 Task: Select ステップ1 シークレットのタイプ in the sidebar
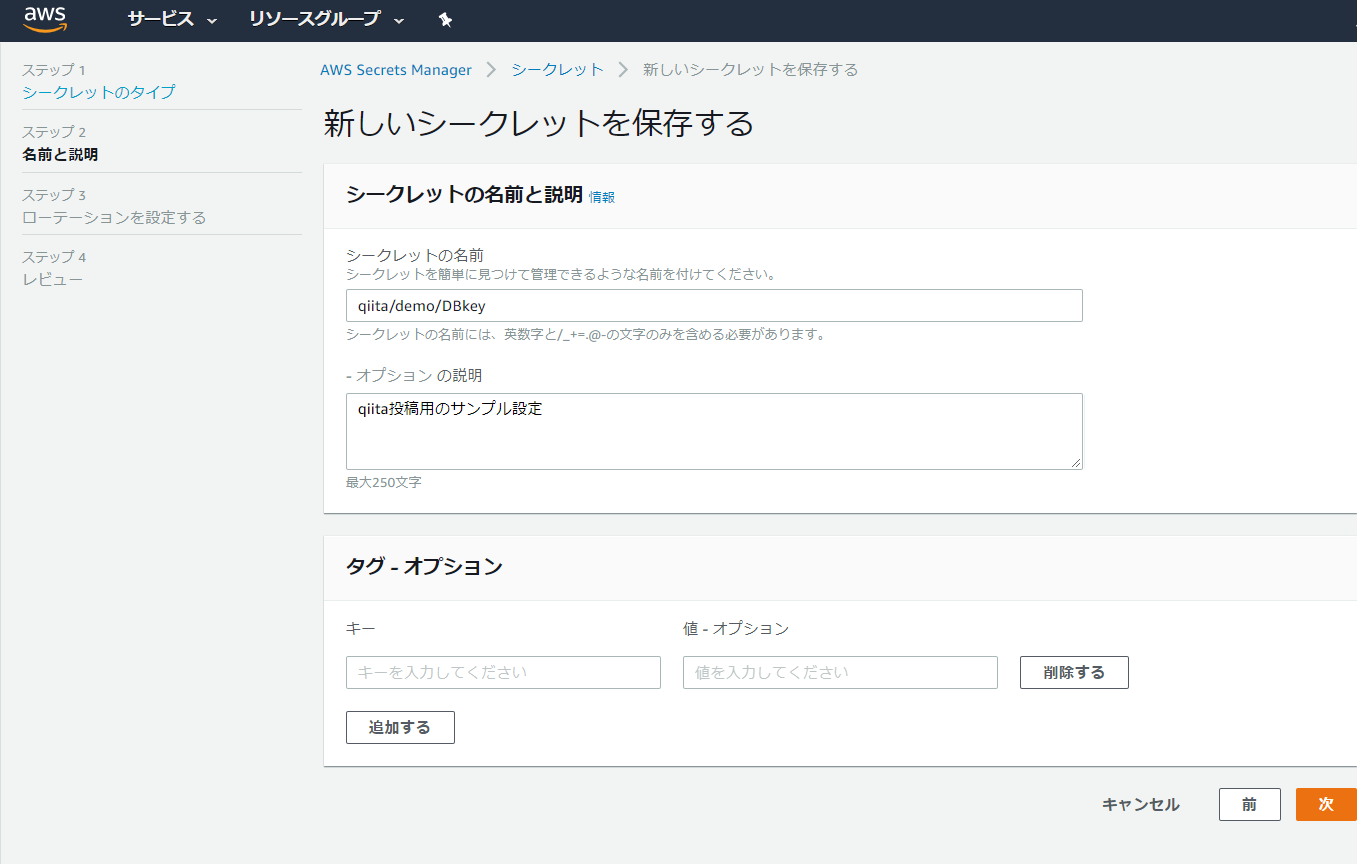[96, 90]
